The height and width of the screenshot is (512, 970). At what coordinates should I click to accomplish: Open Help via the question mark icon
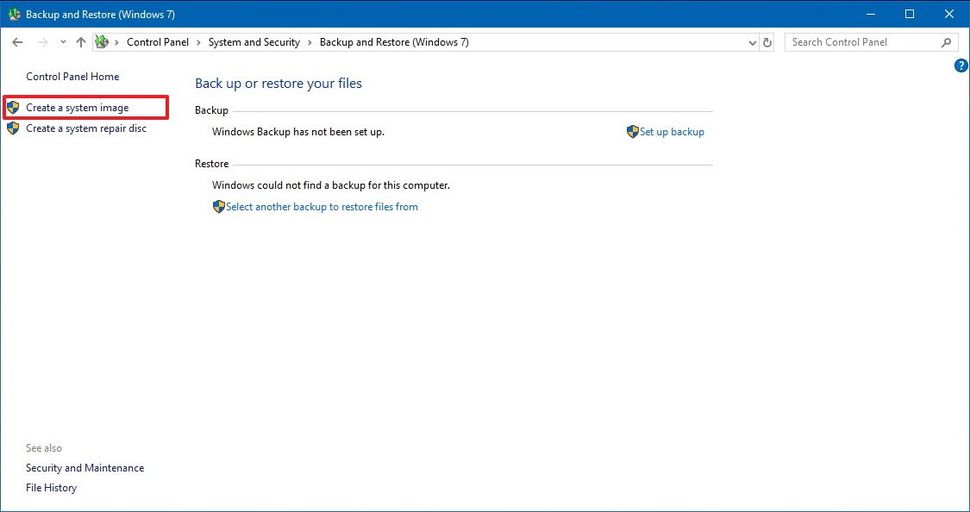961,66
